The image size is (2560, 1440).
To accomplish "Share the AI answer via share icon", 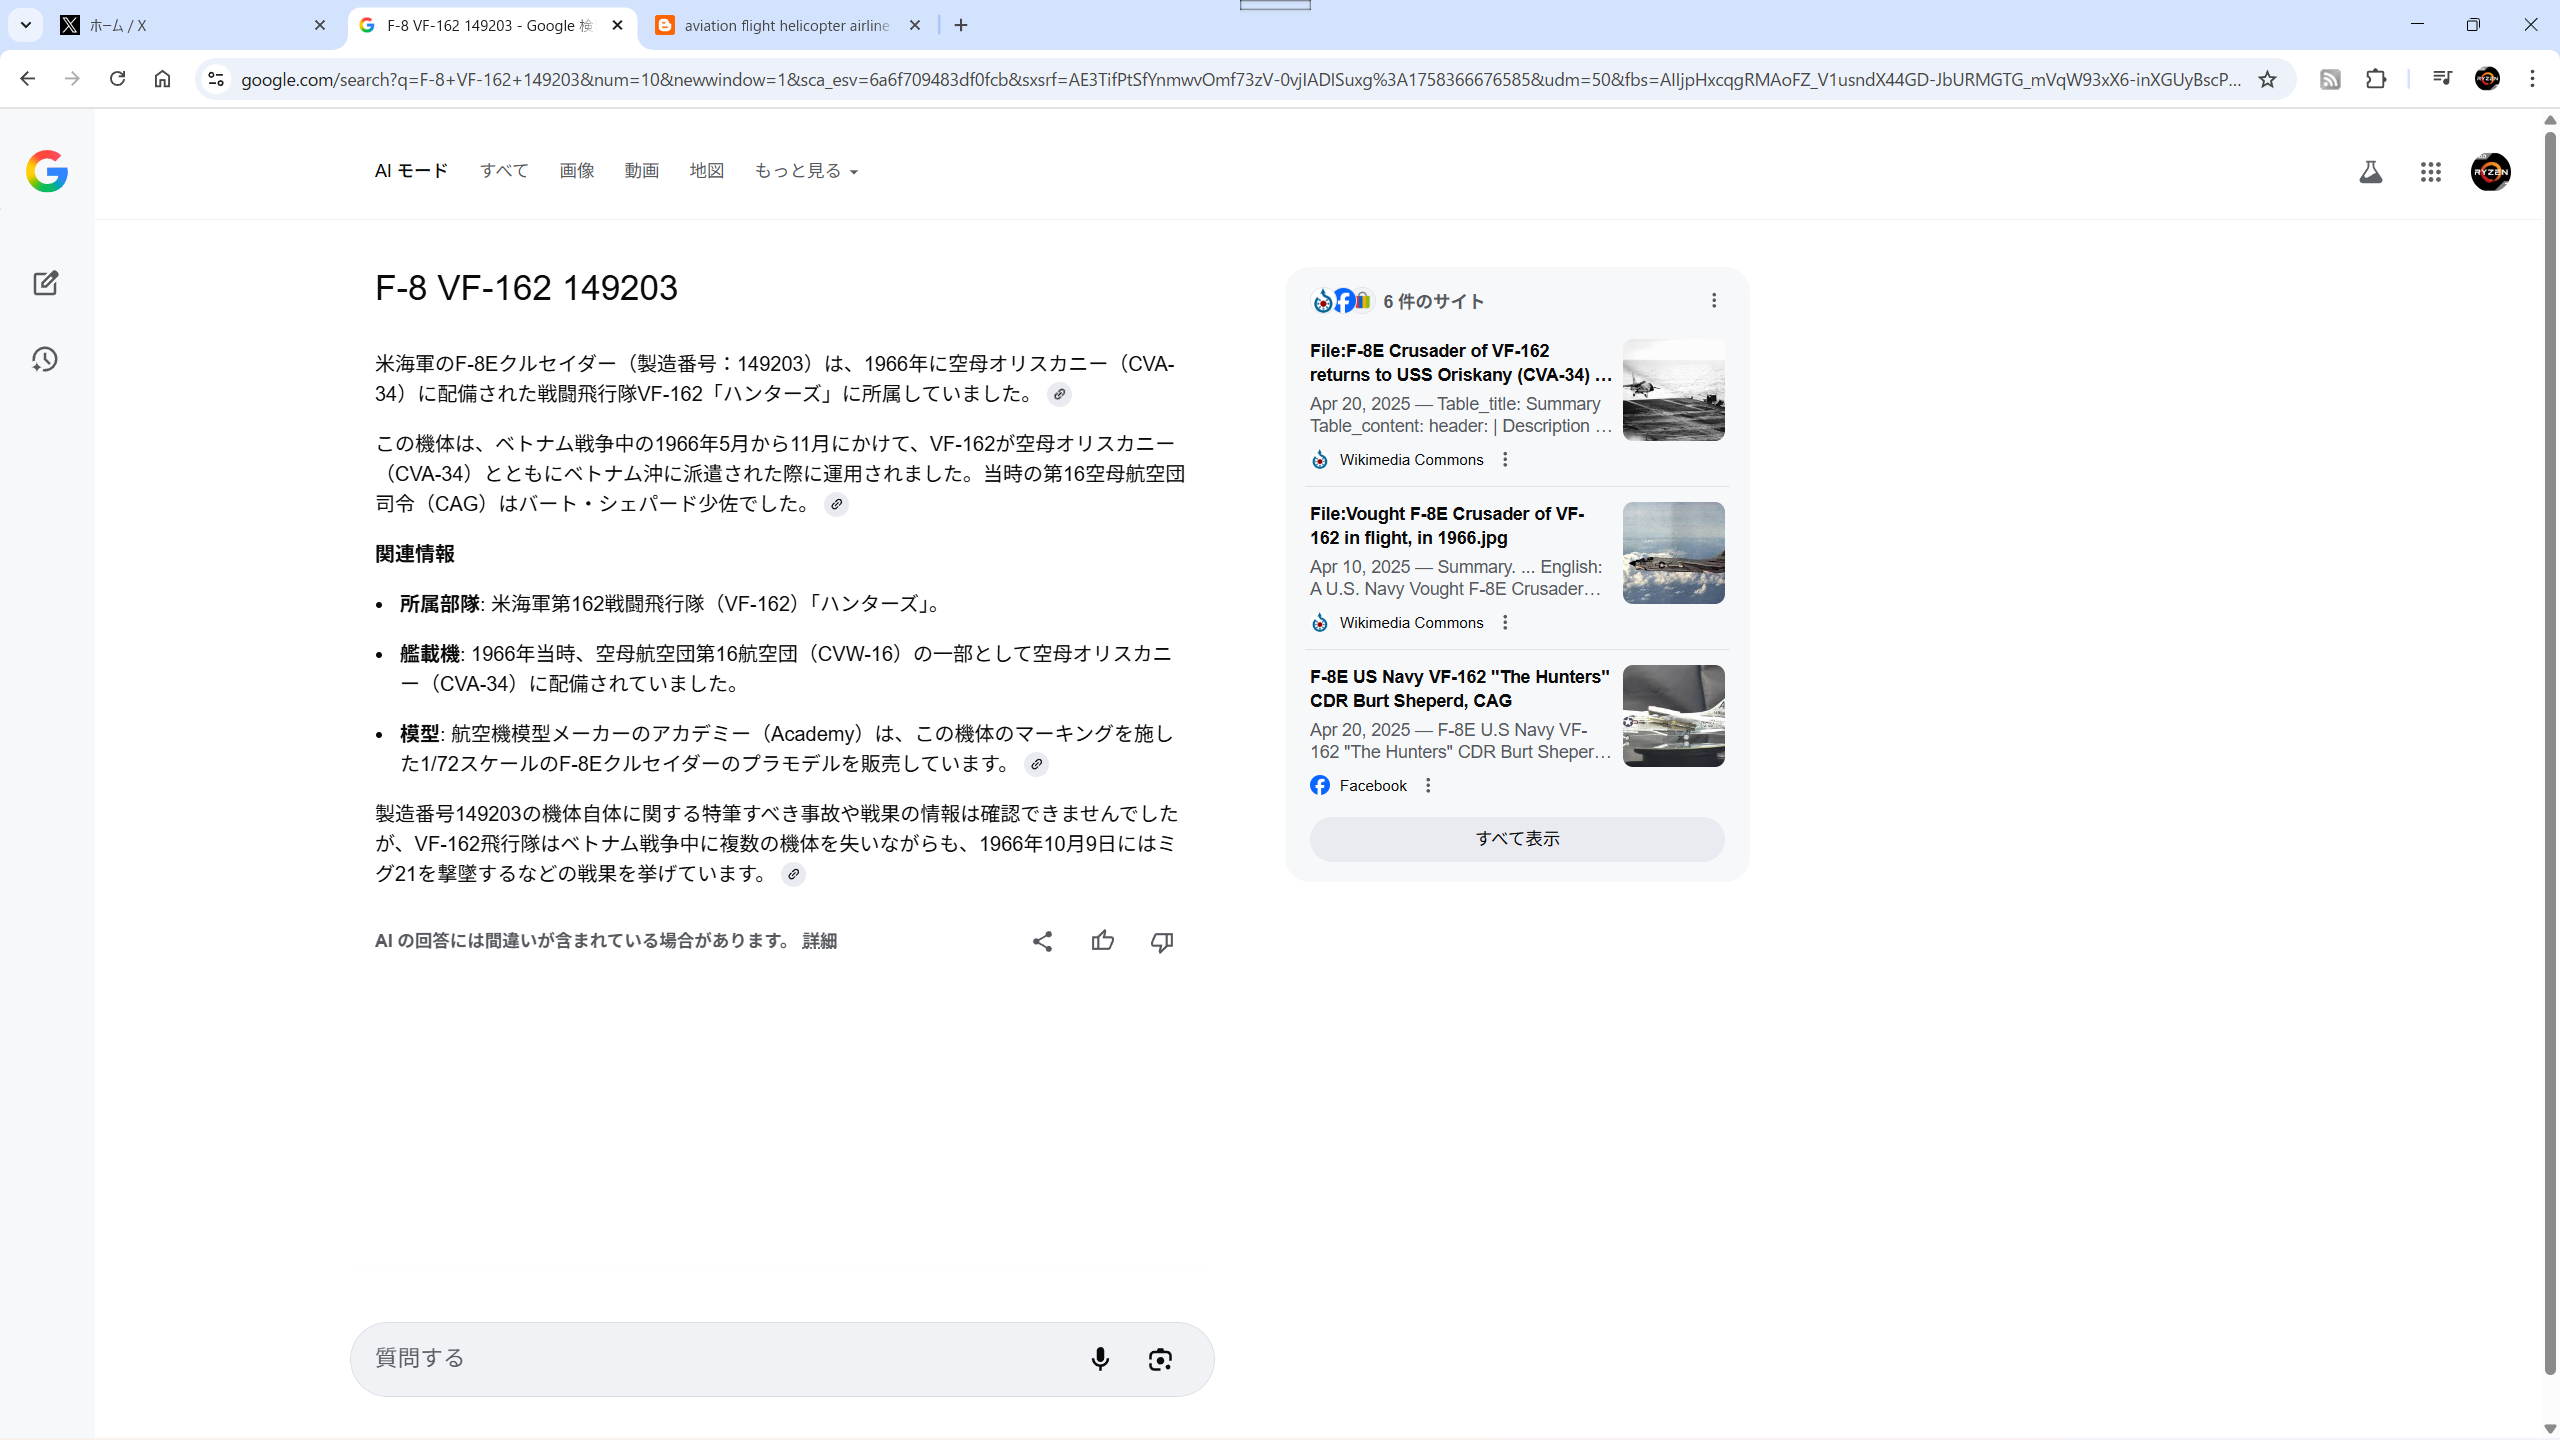I will click(1042, 941).
